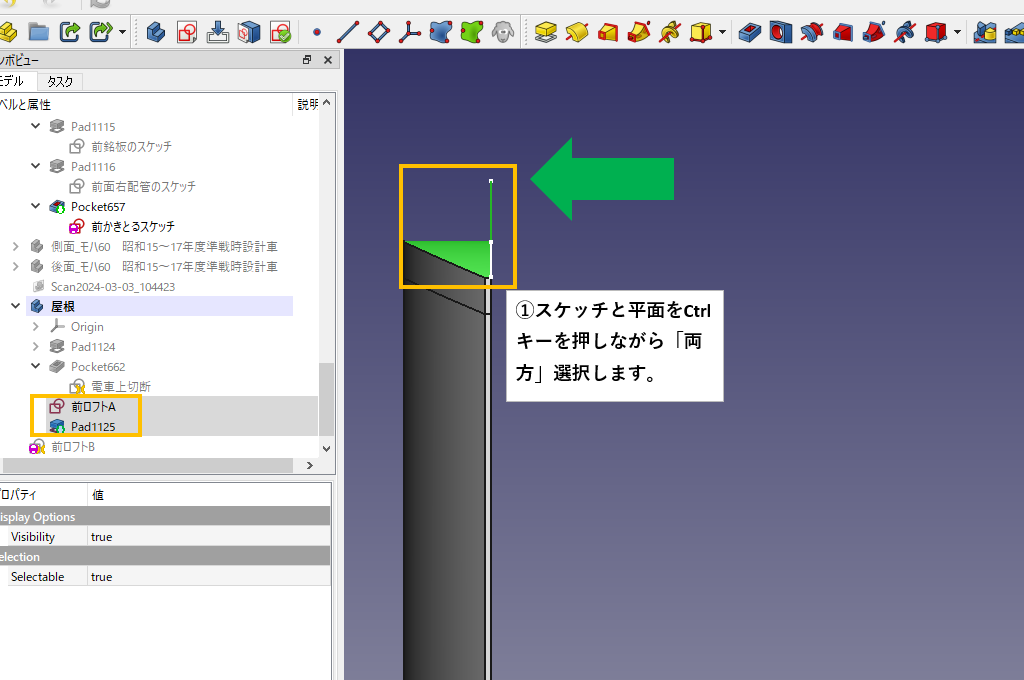This screenshot has width=1024, height=680.
Task: Click the Create datum point icon
Action: pyautogui.click(x=317, y=32)
